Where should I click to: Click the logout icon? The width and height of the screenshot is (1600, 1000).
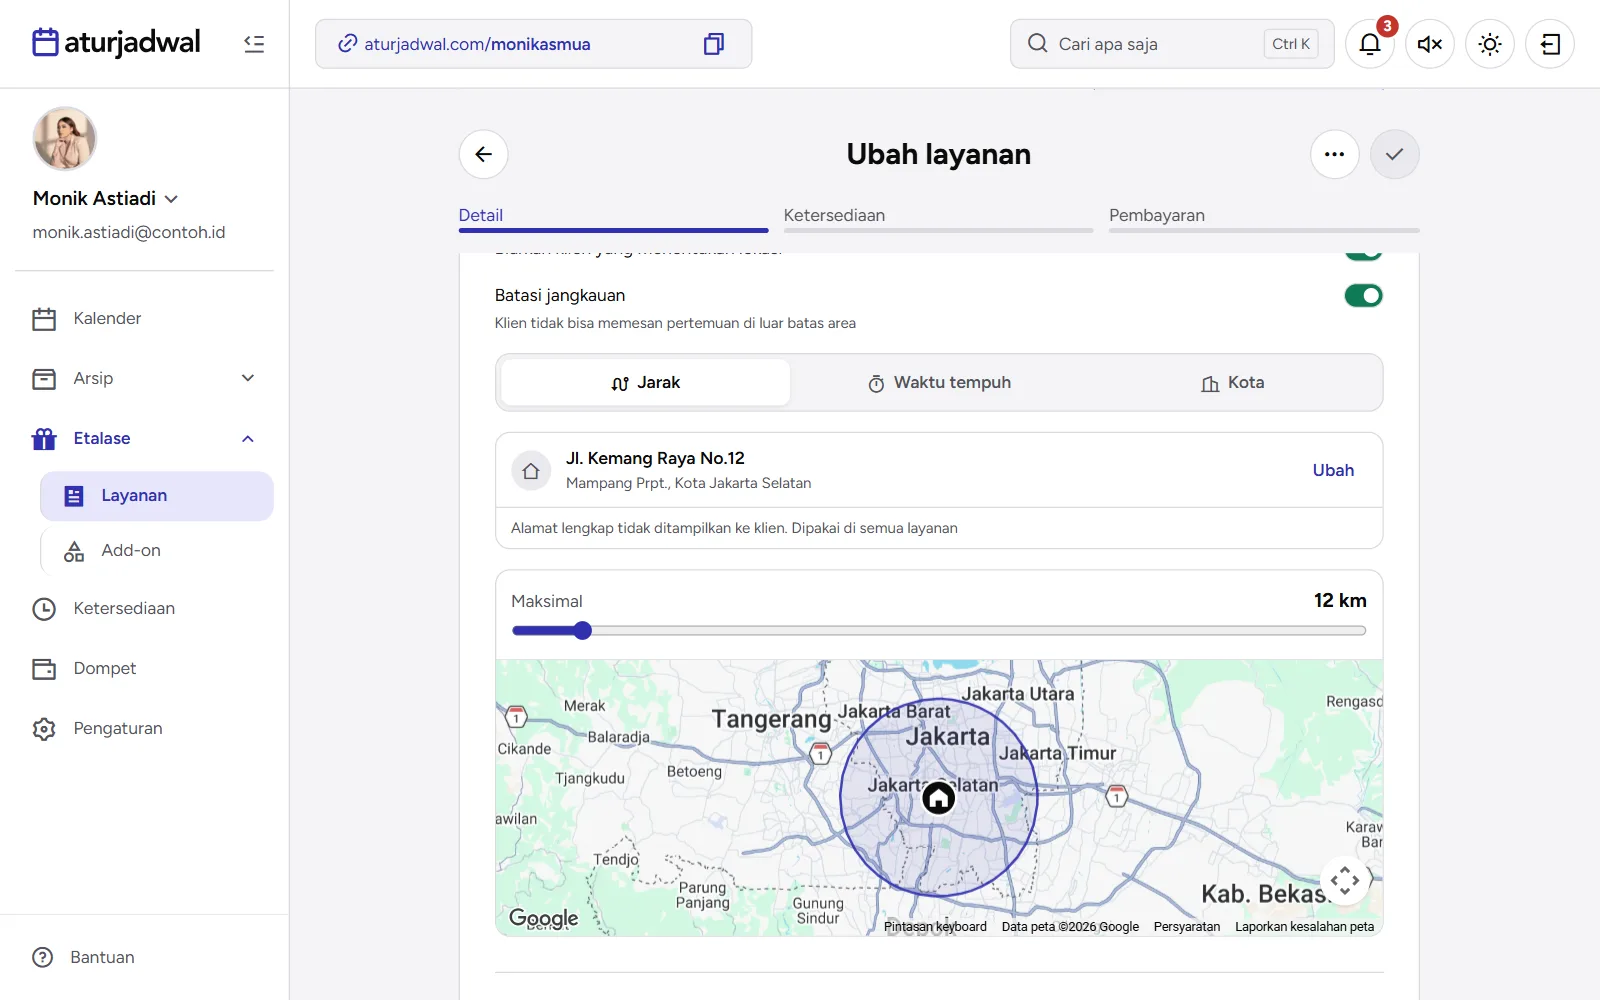point(1550,44)
